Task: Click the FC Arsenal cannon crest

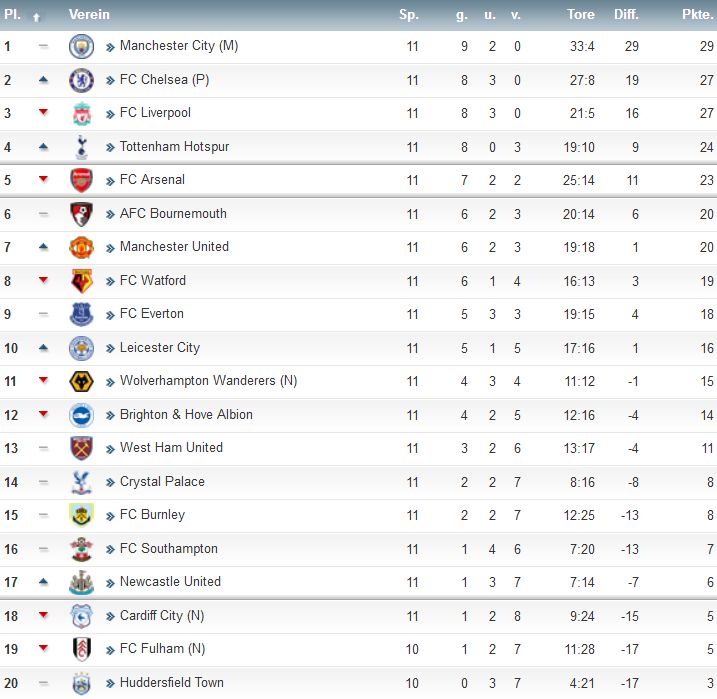Action: tap(81, 180)
